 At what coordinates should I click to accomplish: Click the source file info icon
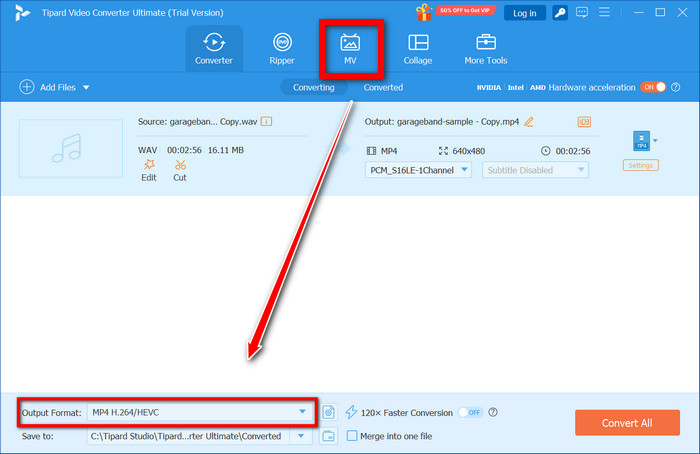pyautogui.click(x=267, y=121)
